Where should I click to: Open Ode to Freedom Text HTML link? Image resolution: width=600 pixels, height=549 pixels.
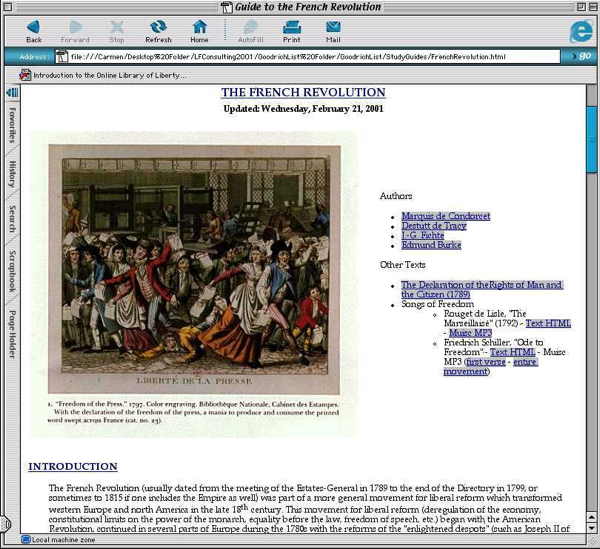512,352
